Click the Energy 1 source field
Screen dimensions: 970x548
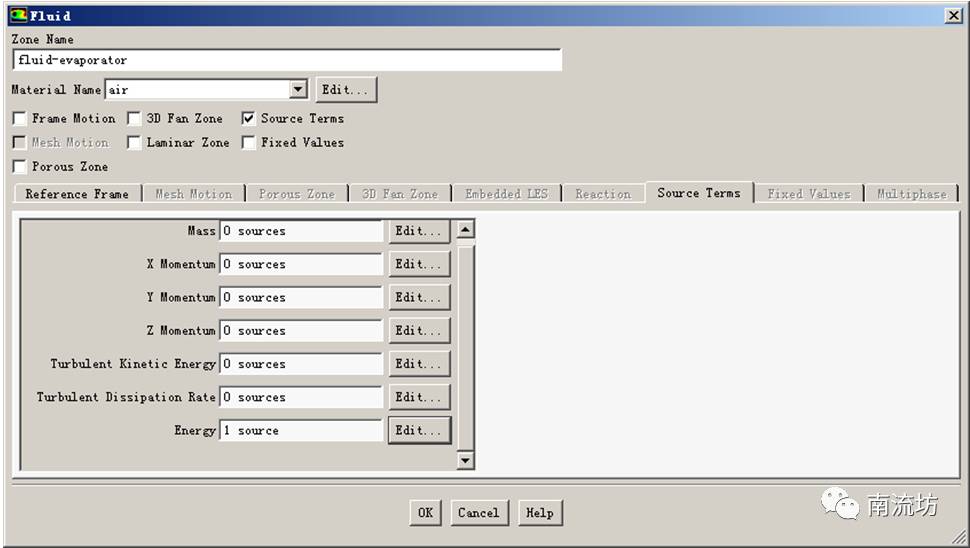[301, 430]
